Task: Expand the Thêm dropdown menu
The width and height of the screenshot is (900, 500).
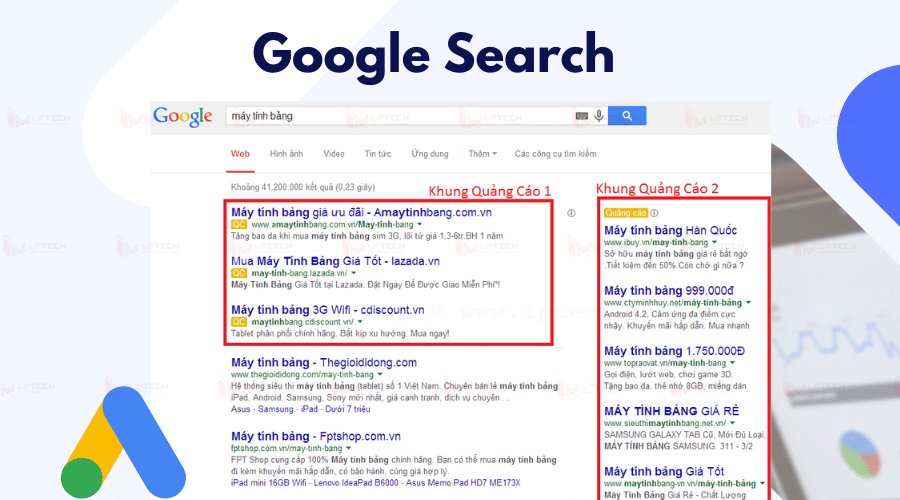Action: coord(482,154)
